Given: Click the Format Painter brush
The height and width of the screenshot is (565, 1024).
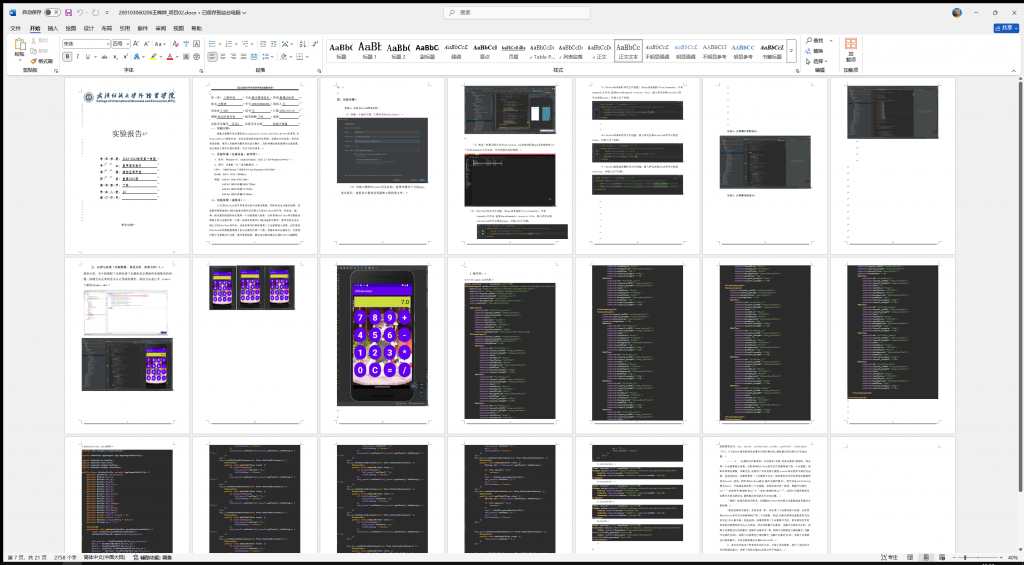Looking at the screenshot, I should [x=32, y=62].
